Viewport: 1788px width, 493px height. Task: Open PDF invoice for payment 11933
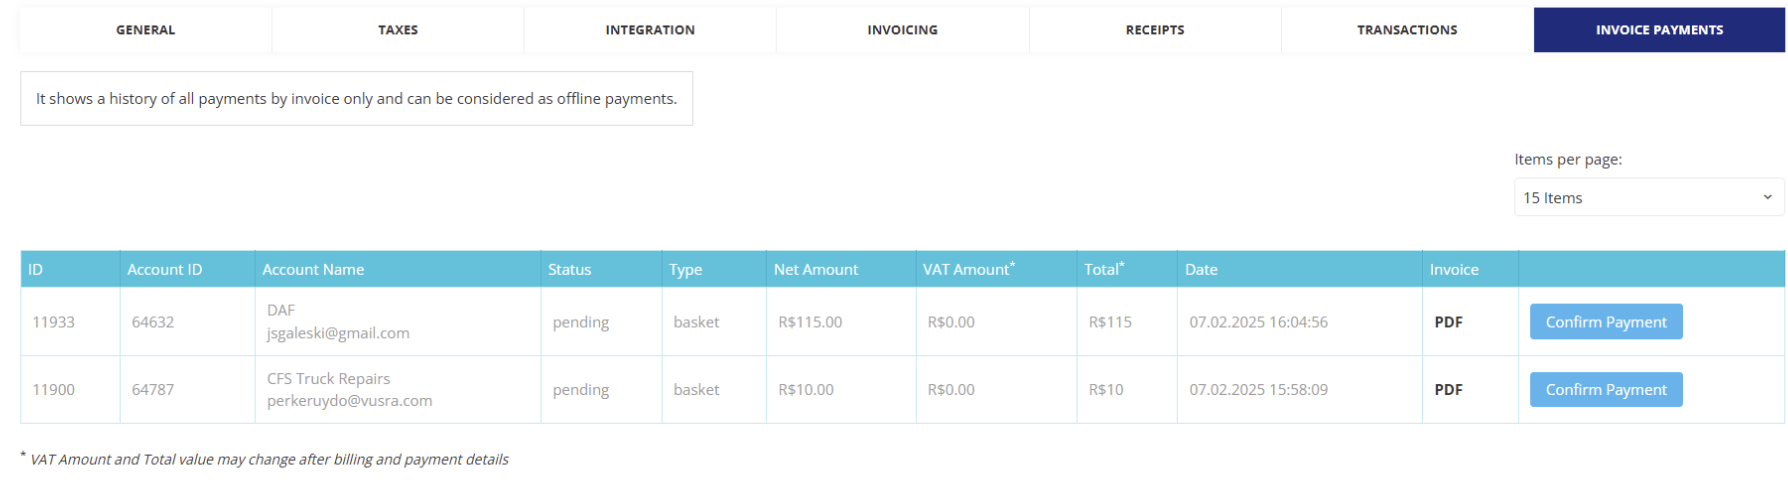coord(1448,322)
